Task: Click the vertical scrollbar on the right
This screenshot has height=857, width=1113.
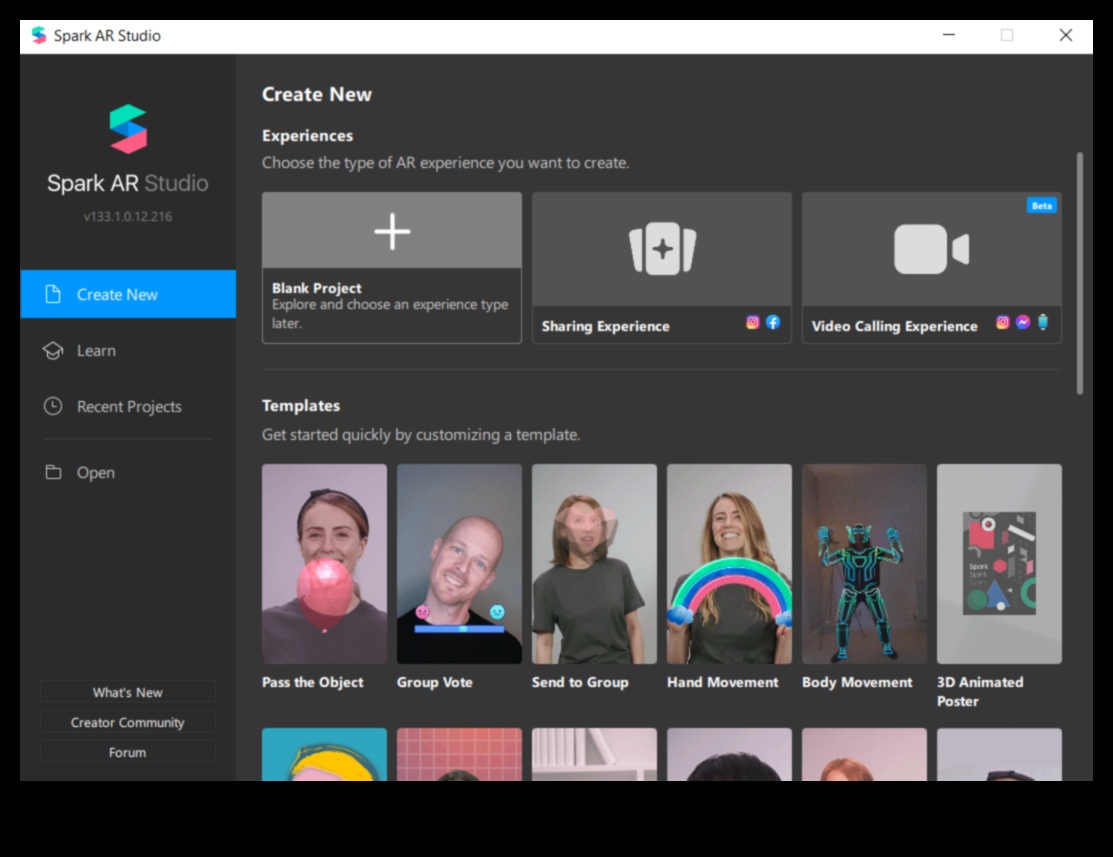Action: point(1079,273)
